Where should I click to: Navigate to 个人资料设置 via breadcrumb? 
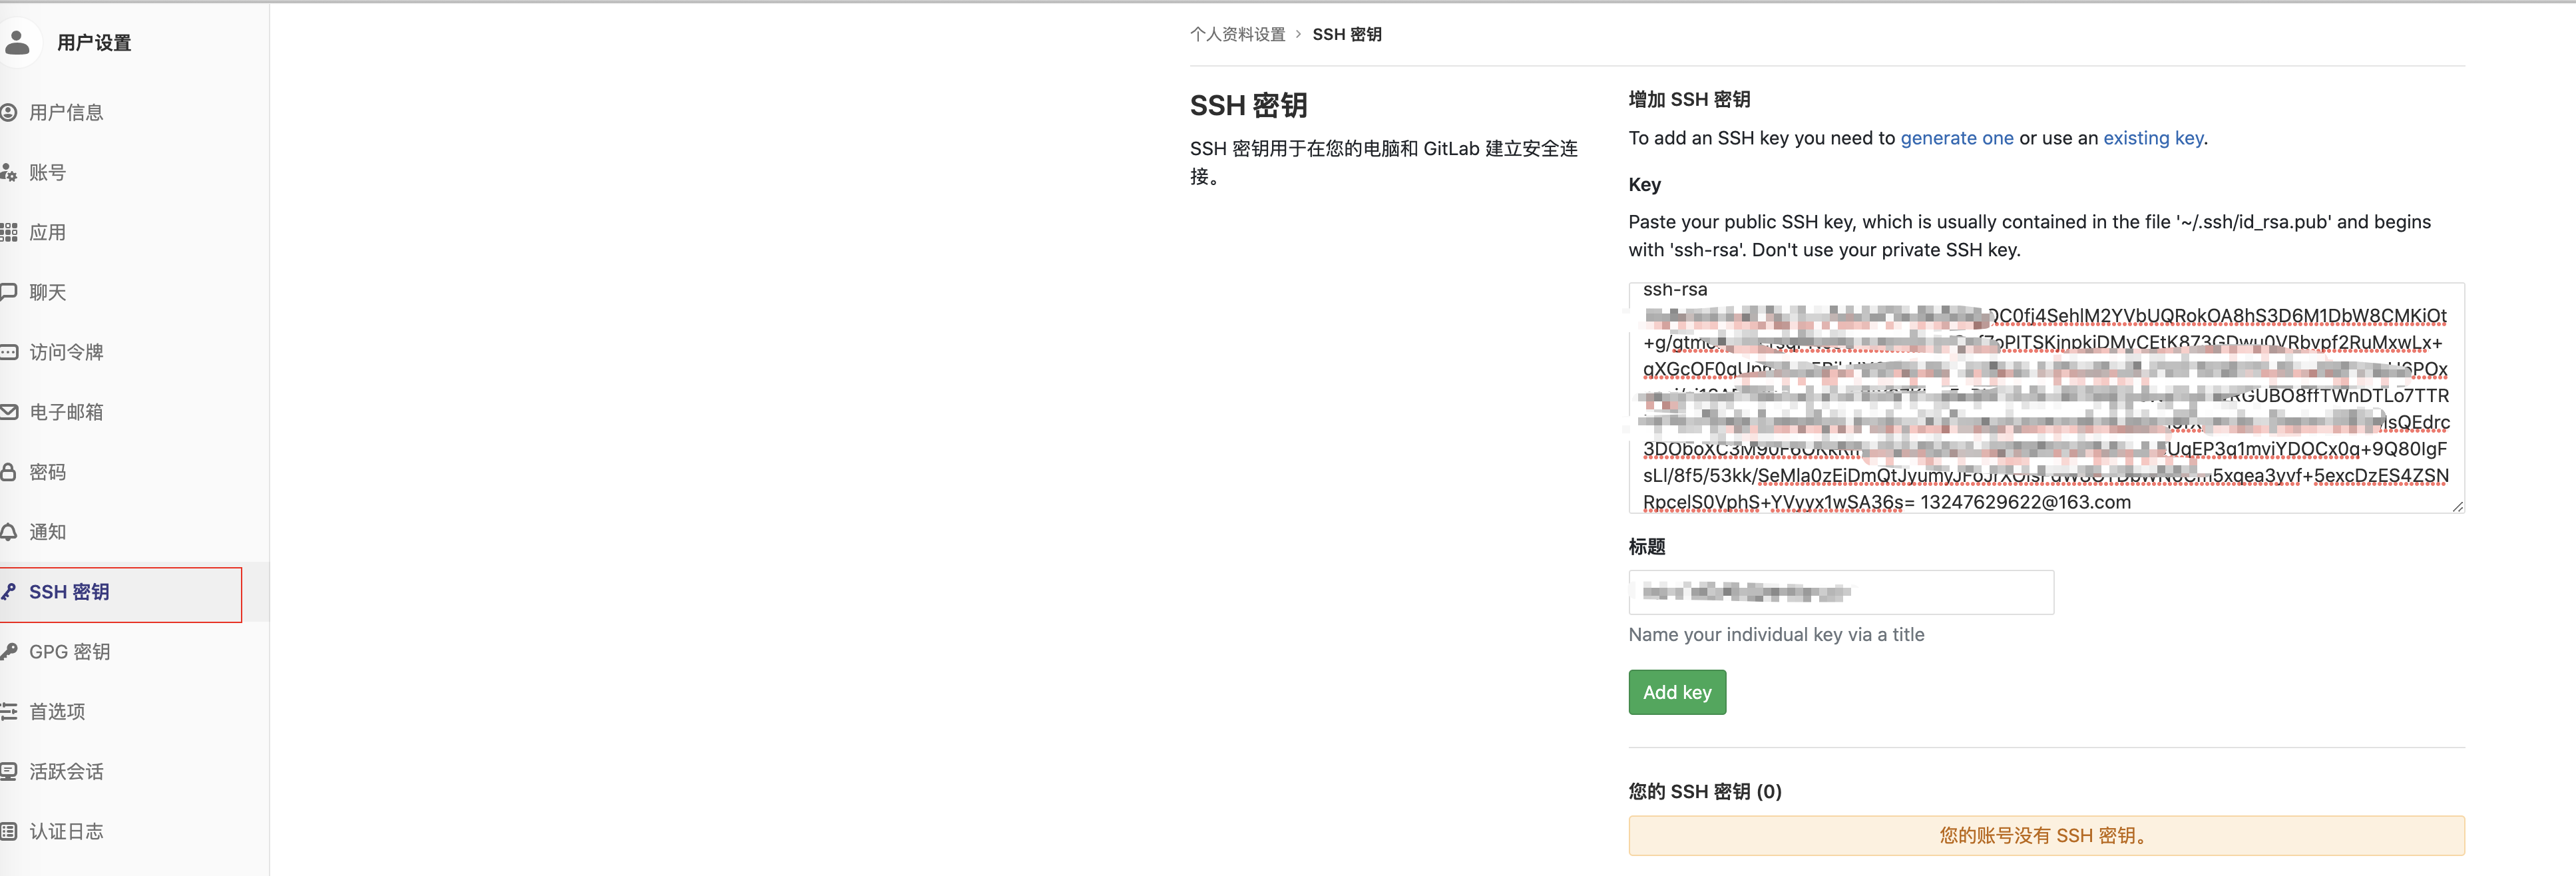[1238, 33]
